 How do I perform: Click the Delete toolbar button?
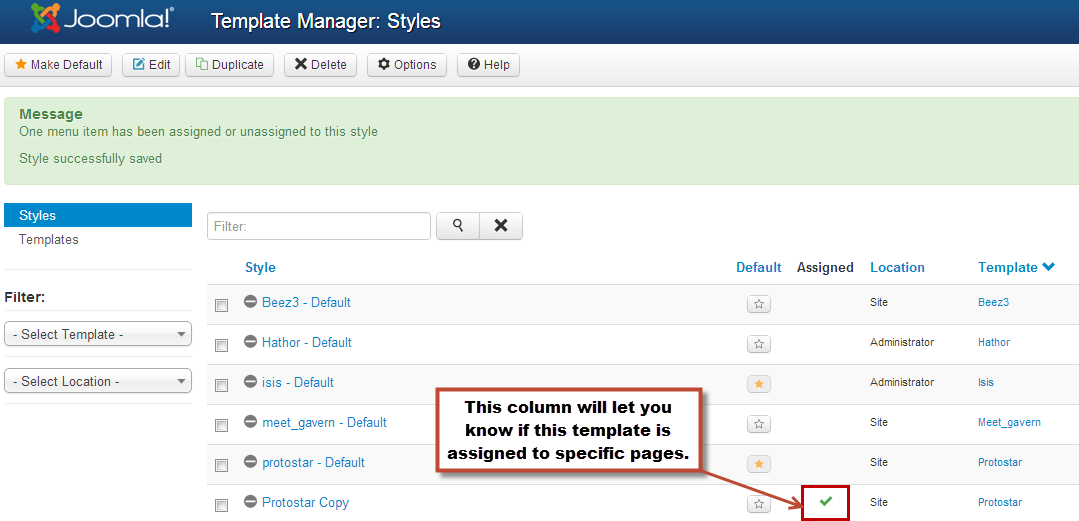[x=320, y=65]
